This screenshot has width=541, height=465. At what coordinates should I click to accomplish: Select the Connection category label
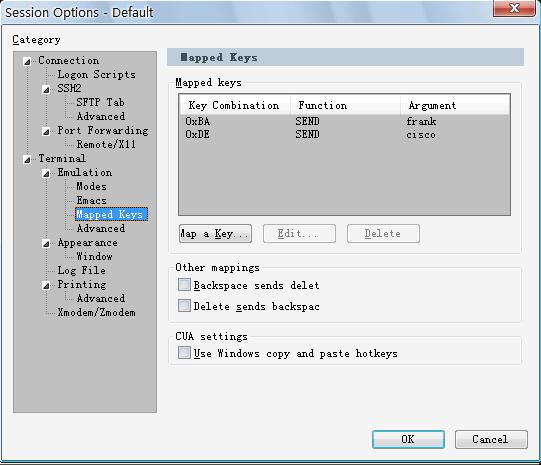click(x=68, y=60)
